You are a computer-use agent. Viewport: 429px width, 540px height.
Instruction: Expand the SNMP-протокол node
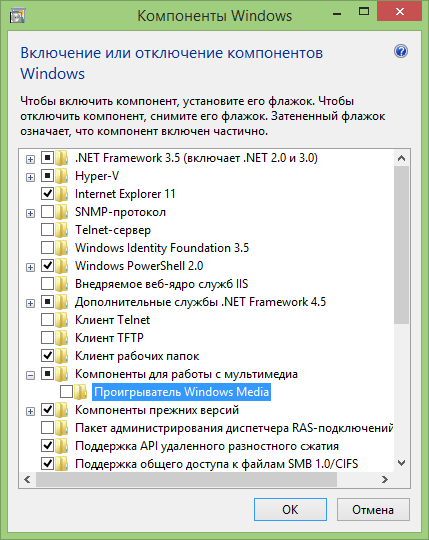[31, 214]
